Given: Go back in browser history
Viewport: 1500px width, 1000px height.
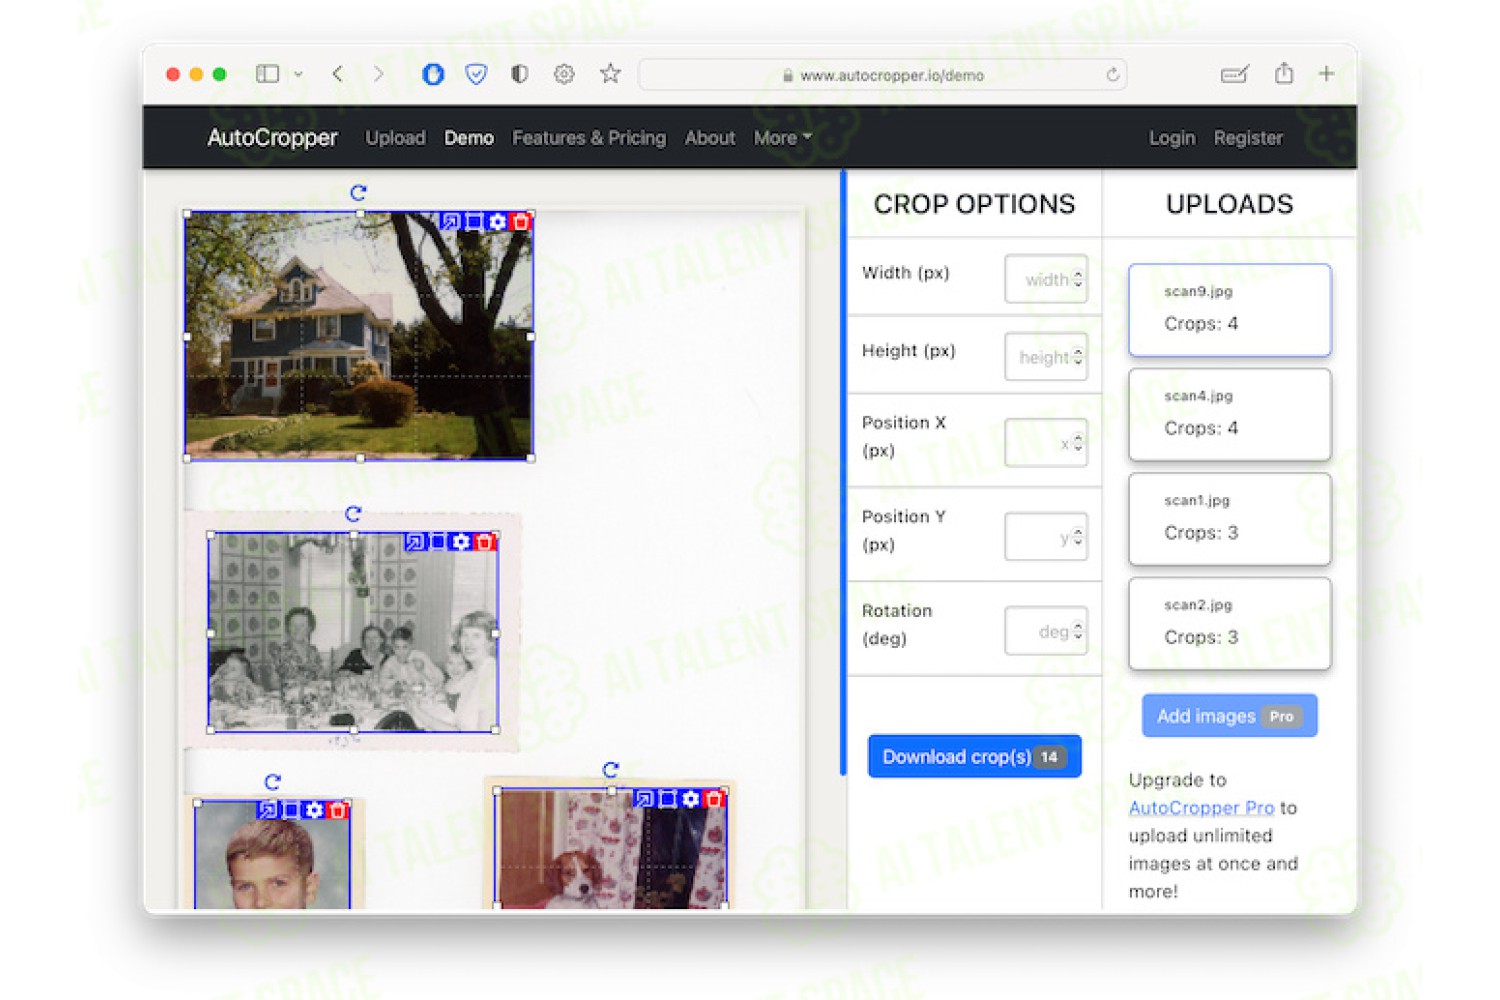Looking at the screenshot, I should (338, 74).
